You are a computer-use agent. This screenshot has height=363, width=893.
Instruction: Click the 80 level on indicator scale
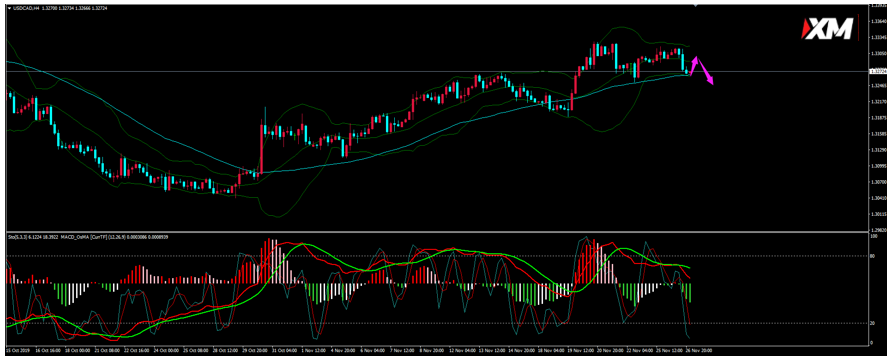(873, 256)
